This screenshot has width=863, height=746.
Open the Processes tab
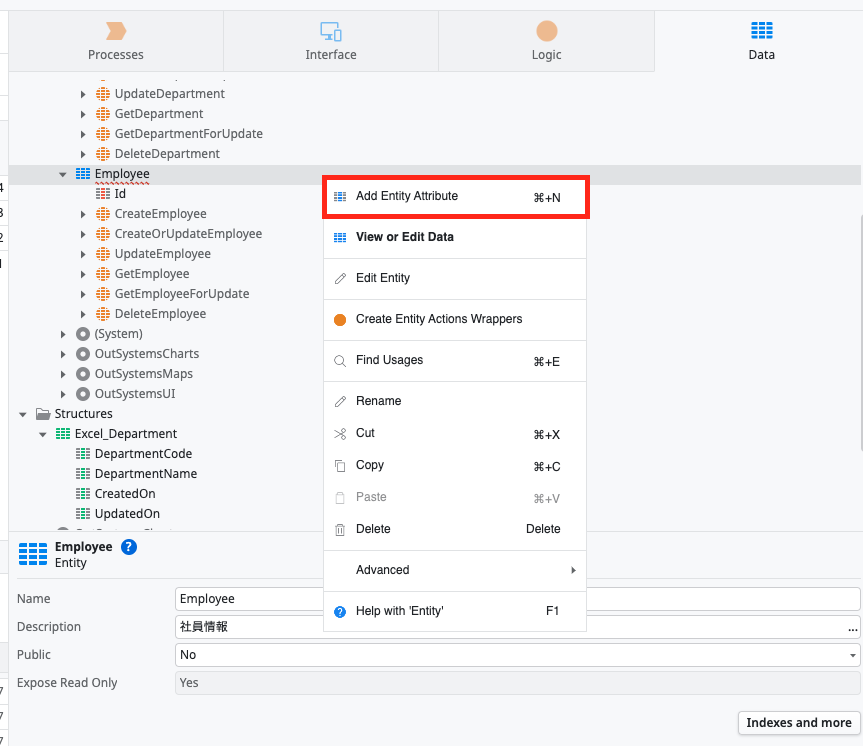click(x=116, y=41)
